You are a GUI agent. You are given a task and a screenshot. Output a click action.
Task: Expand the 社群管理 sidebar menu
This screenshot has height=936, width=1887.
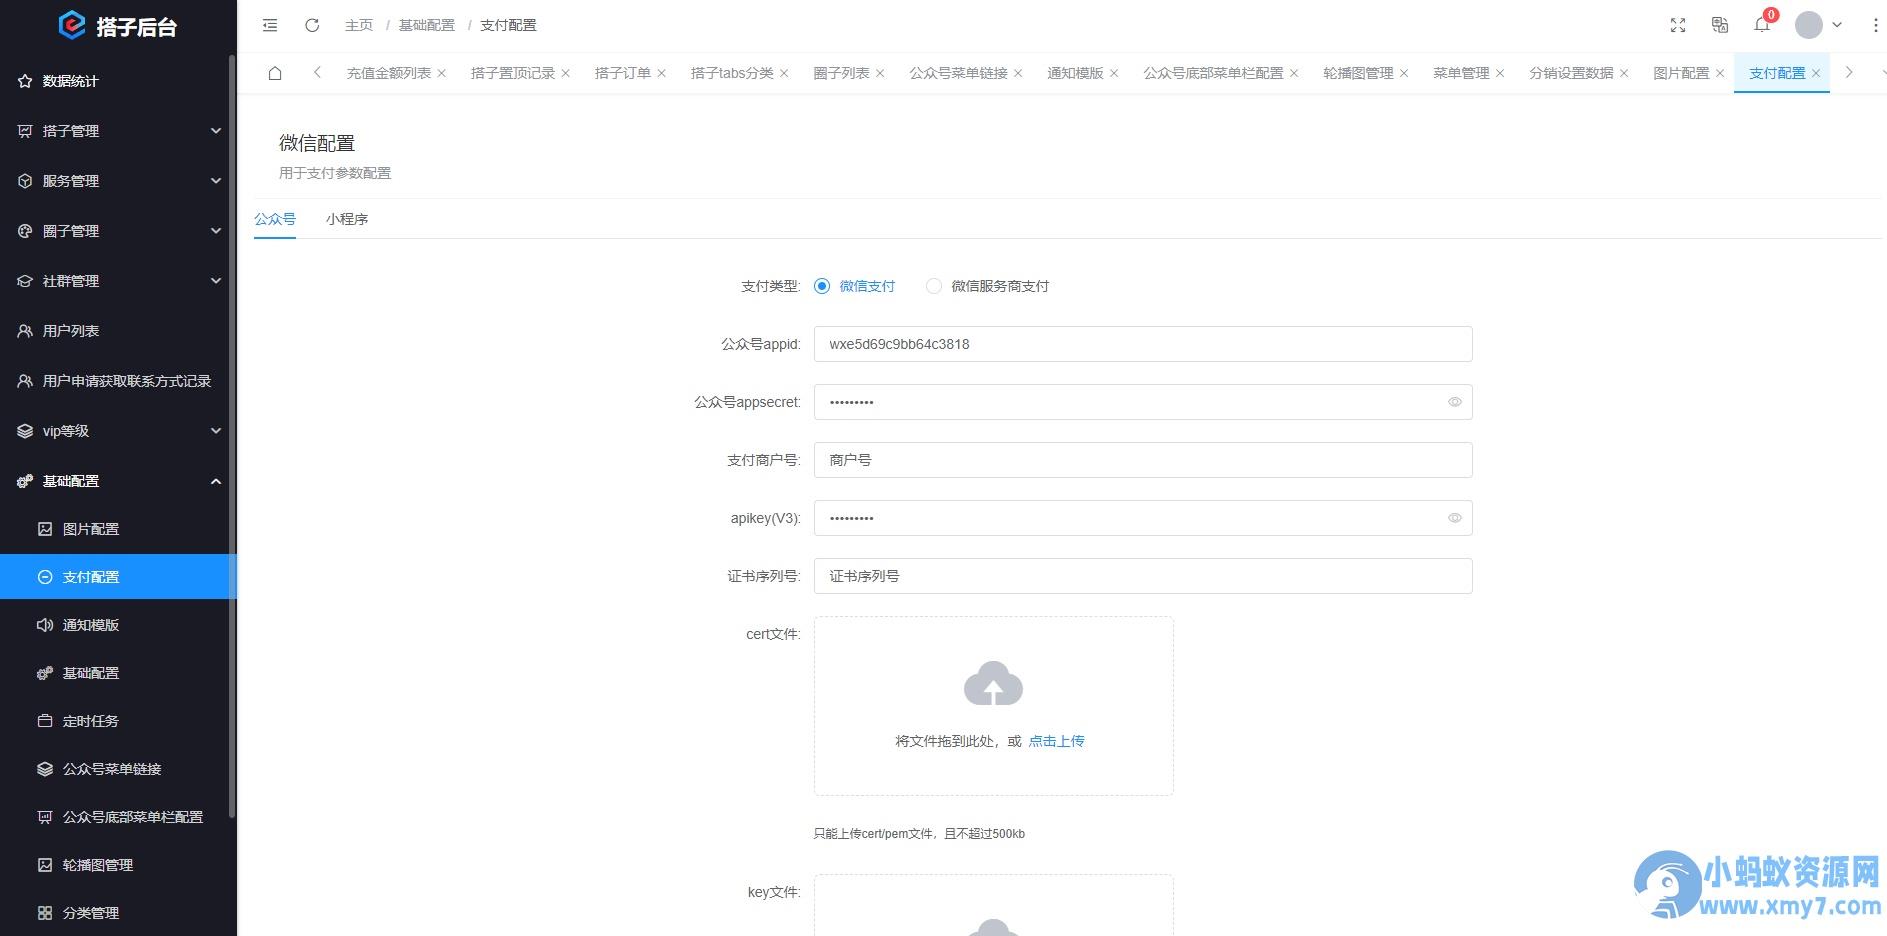point(118,281)
